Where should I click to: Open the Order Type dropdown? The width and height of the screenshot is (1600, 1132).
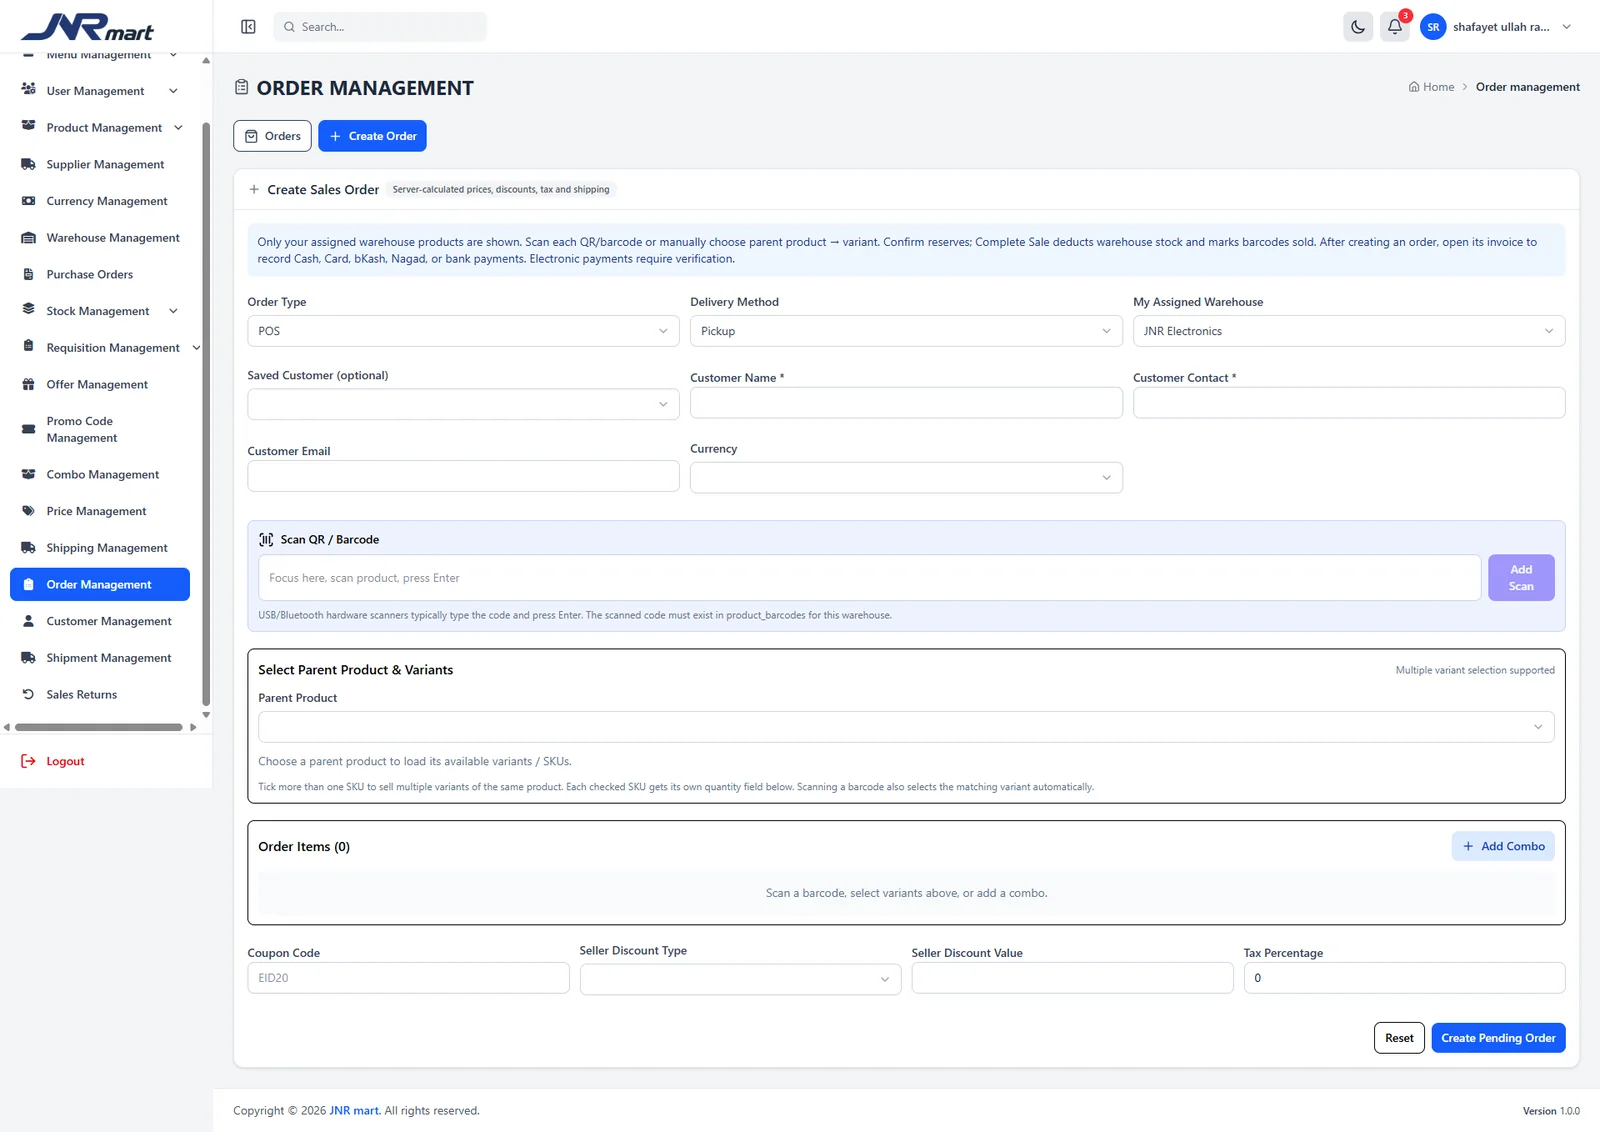pos(463,331)
